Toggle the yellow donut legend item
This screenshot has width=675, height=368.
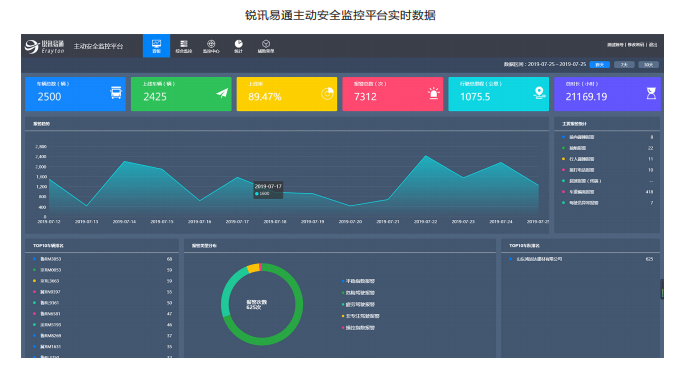tap(361, 316)
